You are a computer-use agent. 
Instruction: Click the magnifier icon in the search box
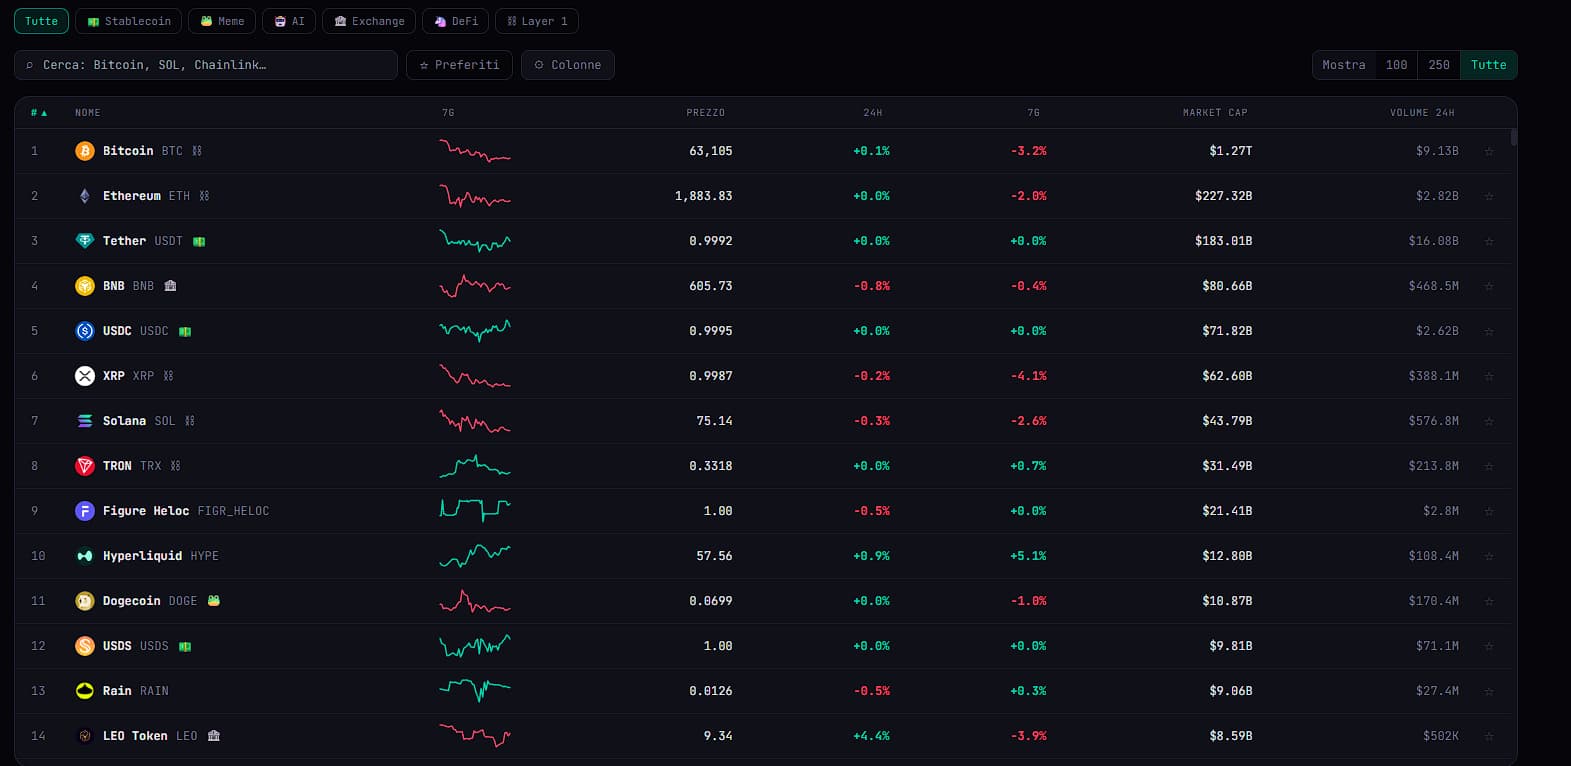(x=30, y=65)
